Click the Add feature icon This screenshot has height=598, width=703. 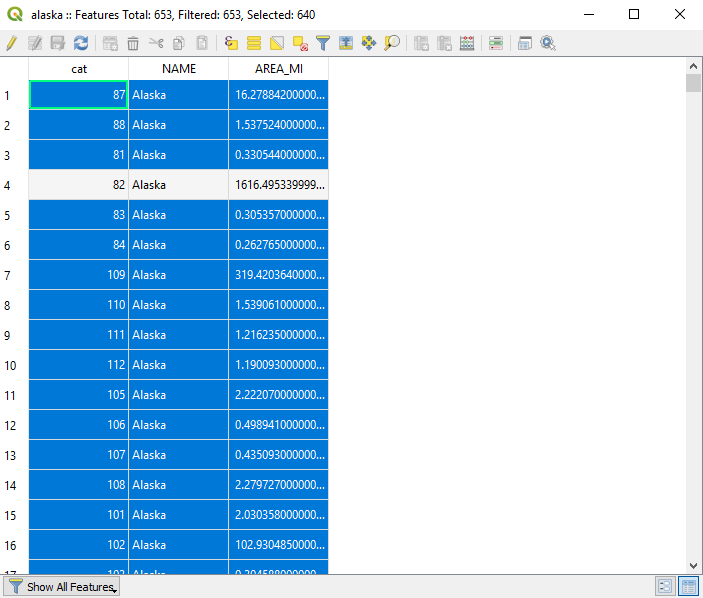pyautogui.click(x=110, y=43)
